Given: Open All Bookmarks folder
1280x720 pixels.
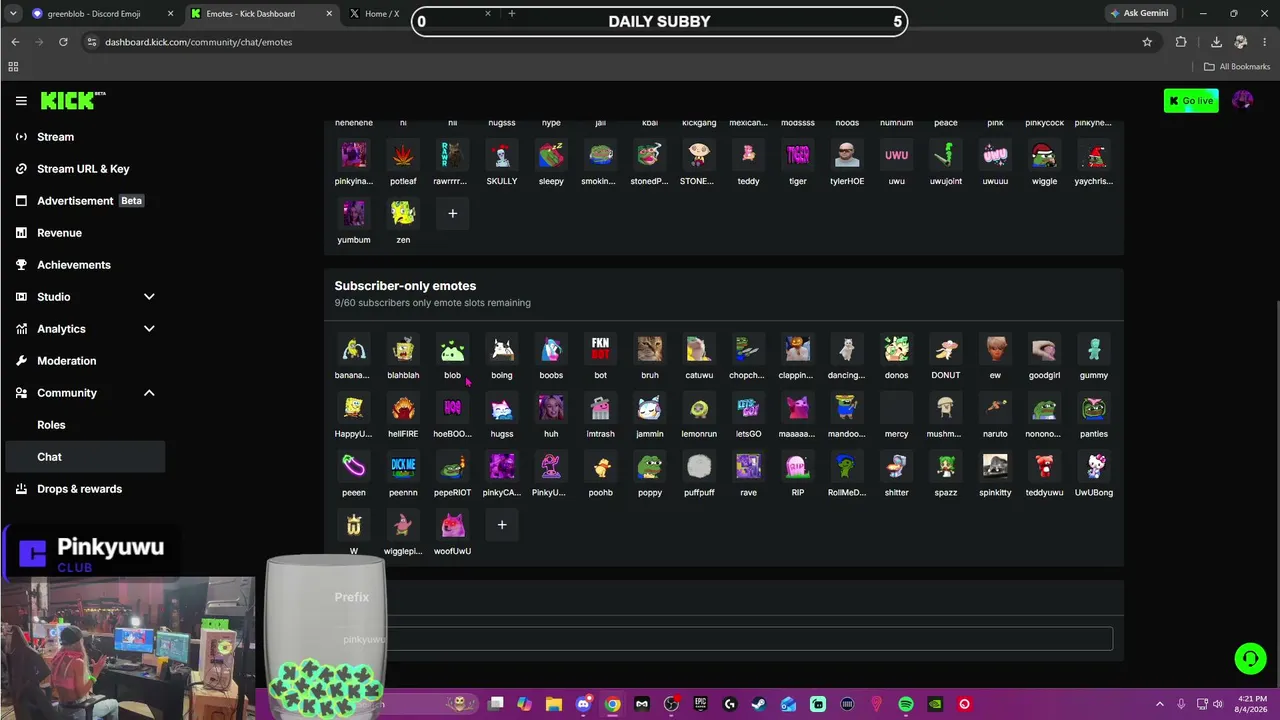Looking at the screenshot, I should (x=1237, y=67).
